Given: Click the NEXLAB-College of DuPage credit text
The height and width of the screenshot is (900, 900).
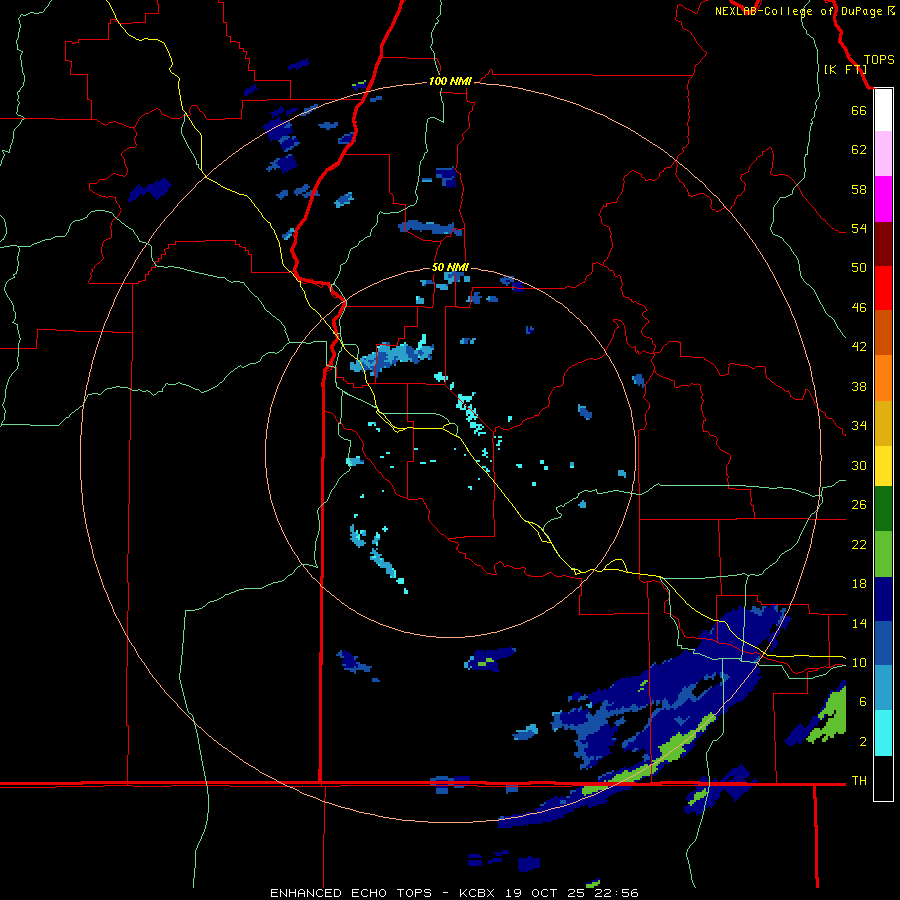Looking at the screenshot, I should [804, 11].
